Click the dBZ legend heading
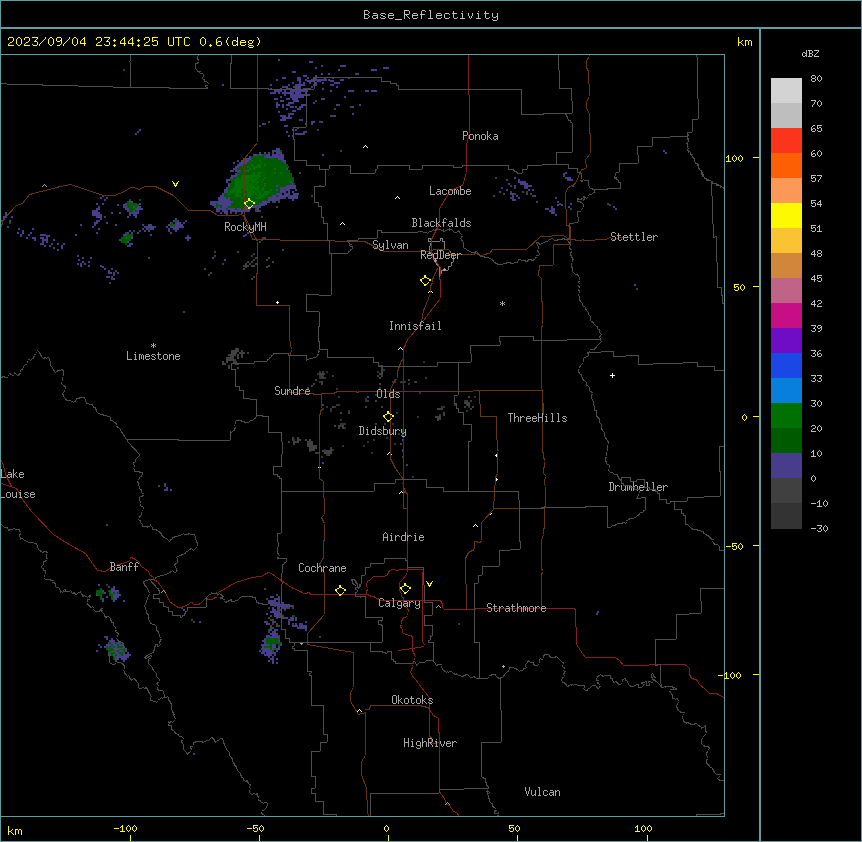This screenshot has width=862, height=842. pyautogui.click(x=810, y=53)
